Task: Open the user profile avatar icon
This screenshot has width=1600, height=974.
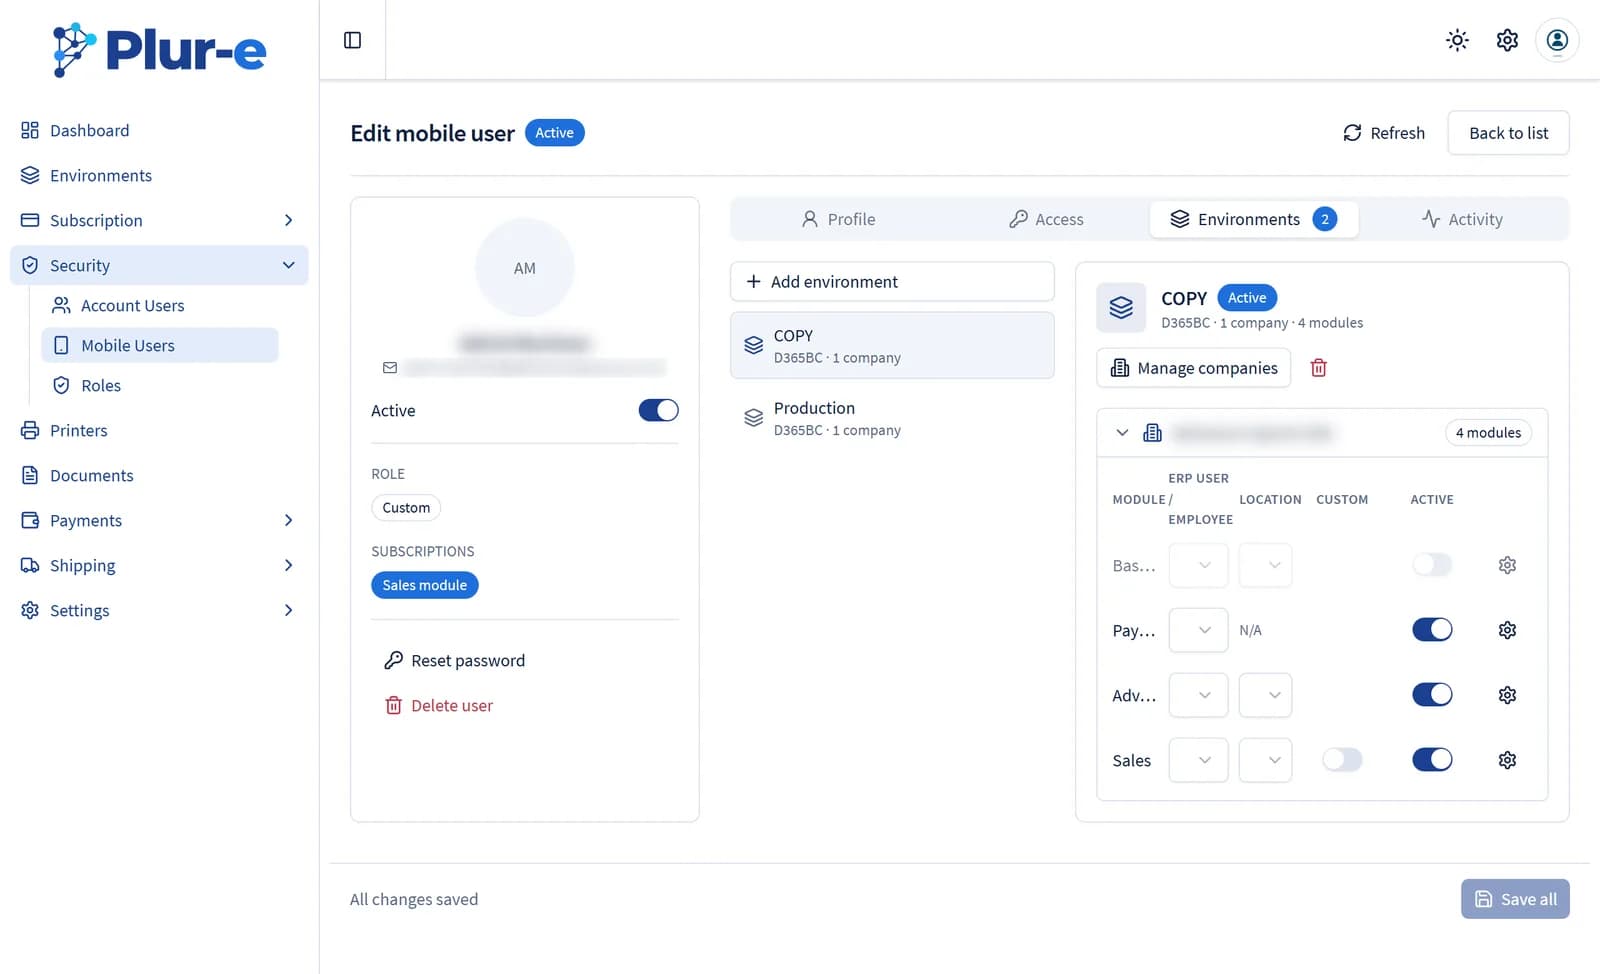Action: click(1557, 40)
